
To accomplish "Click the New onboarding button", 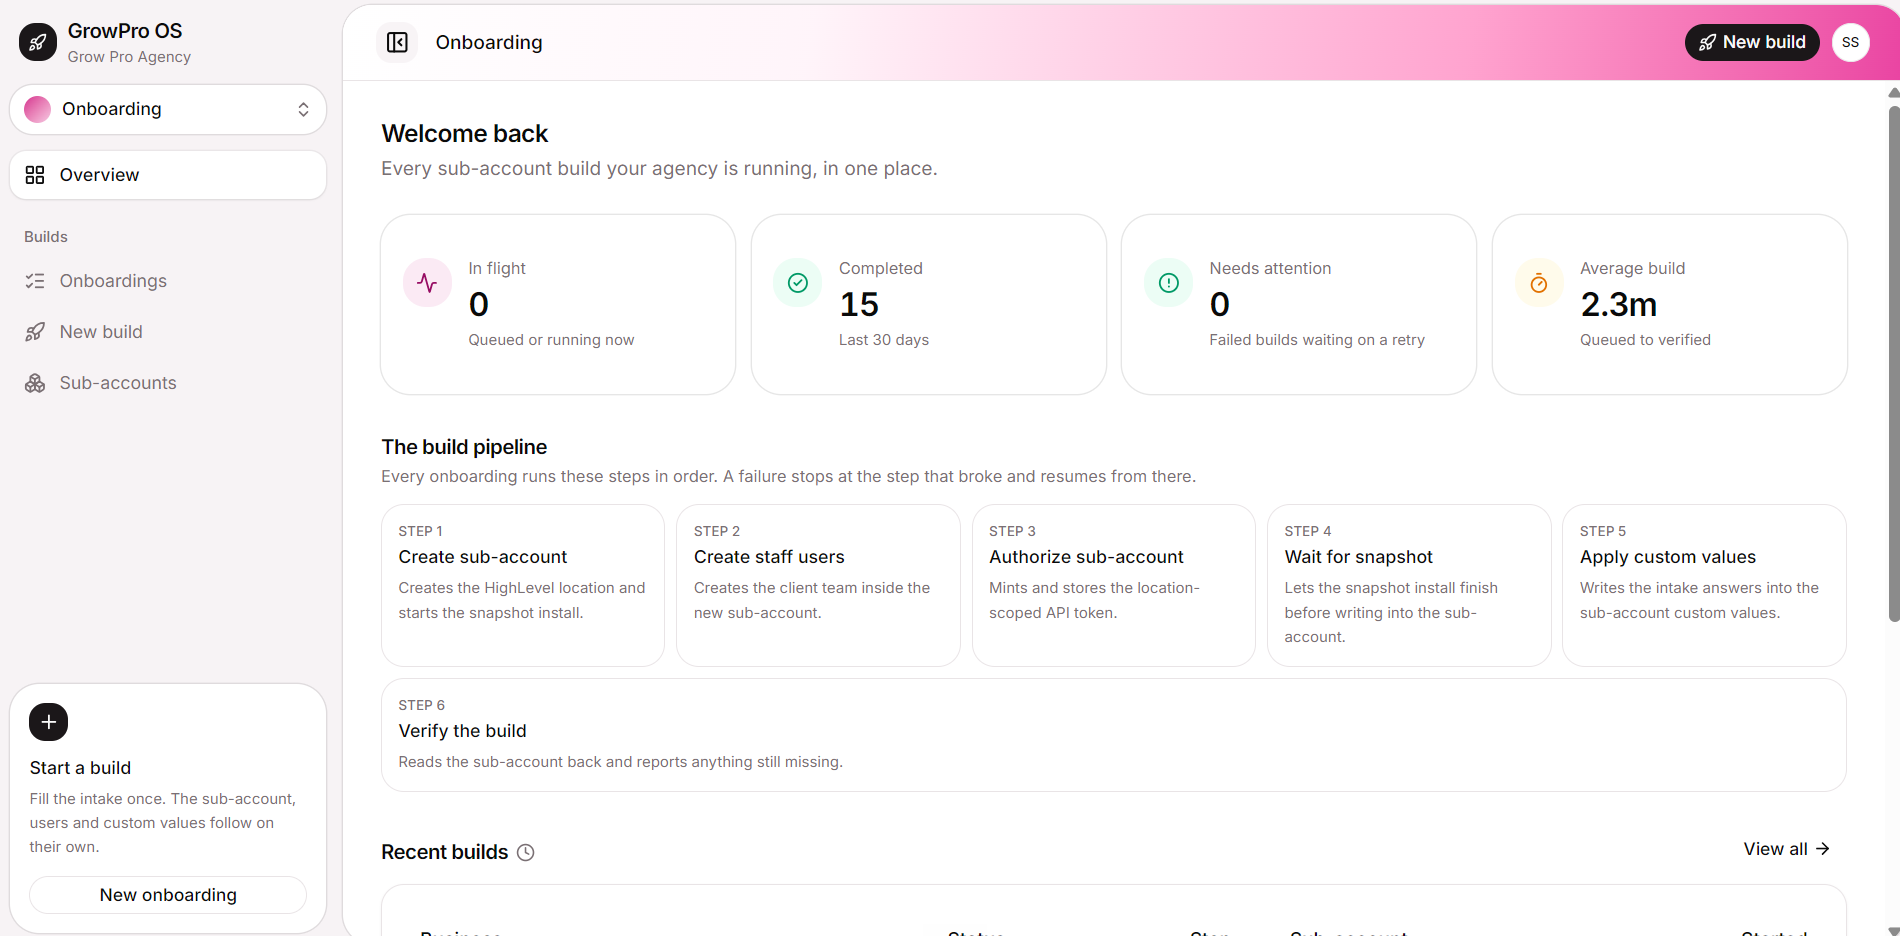I will (x=168, y=895).
